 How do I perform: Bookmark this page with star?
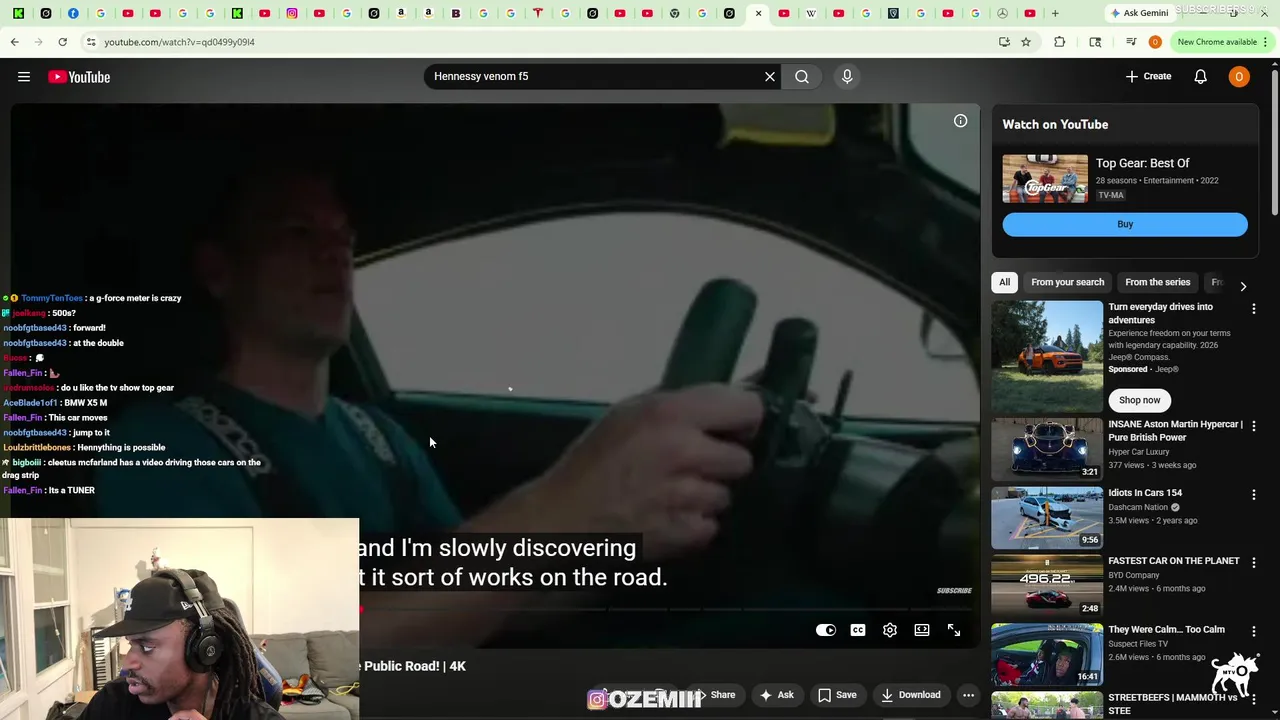coord(1026,42)
